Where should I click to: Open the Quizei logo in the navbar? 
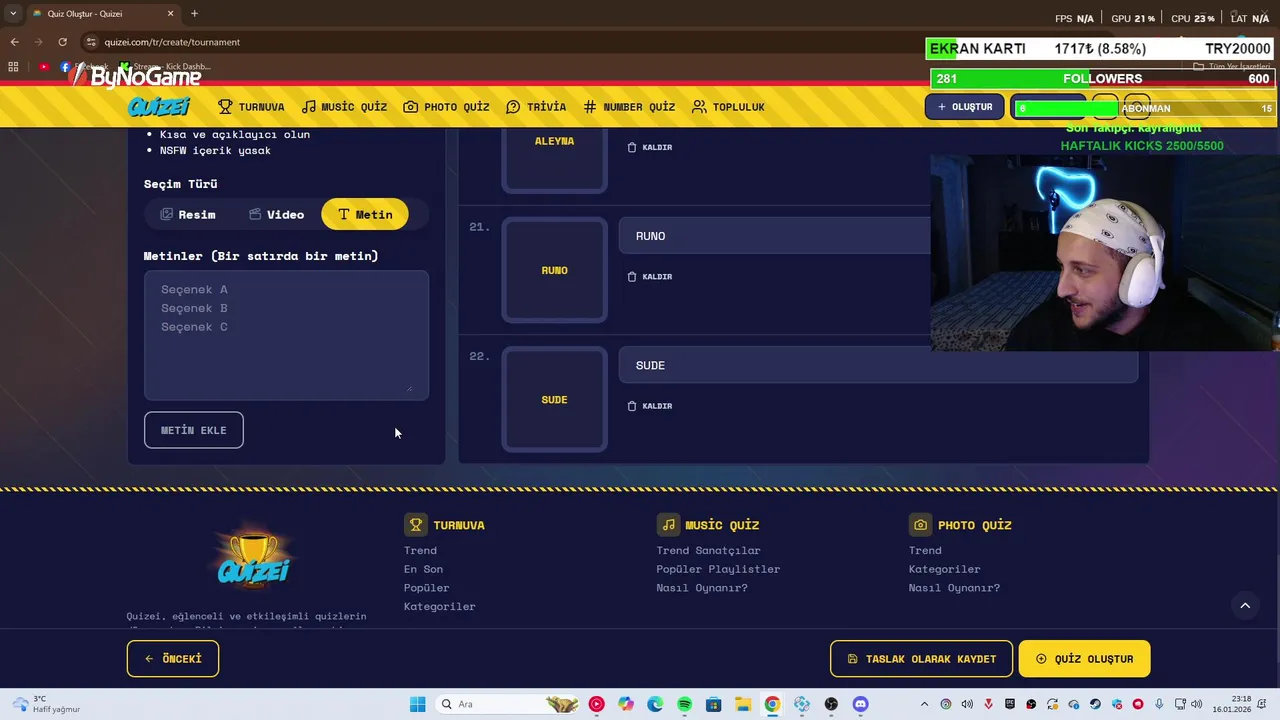[x=158, y=107]
